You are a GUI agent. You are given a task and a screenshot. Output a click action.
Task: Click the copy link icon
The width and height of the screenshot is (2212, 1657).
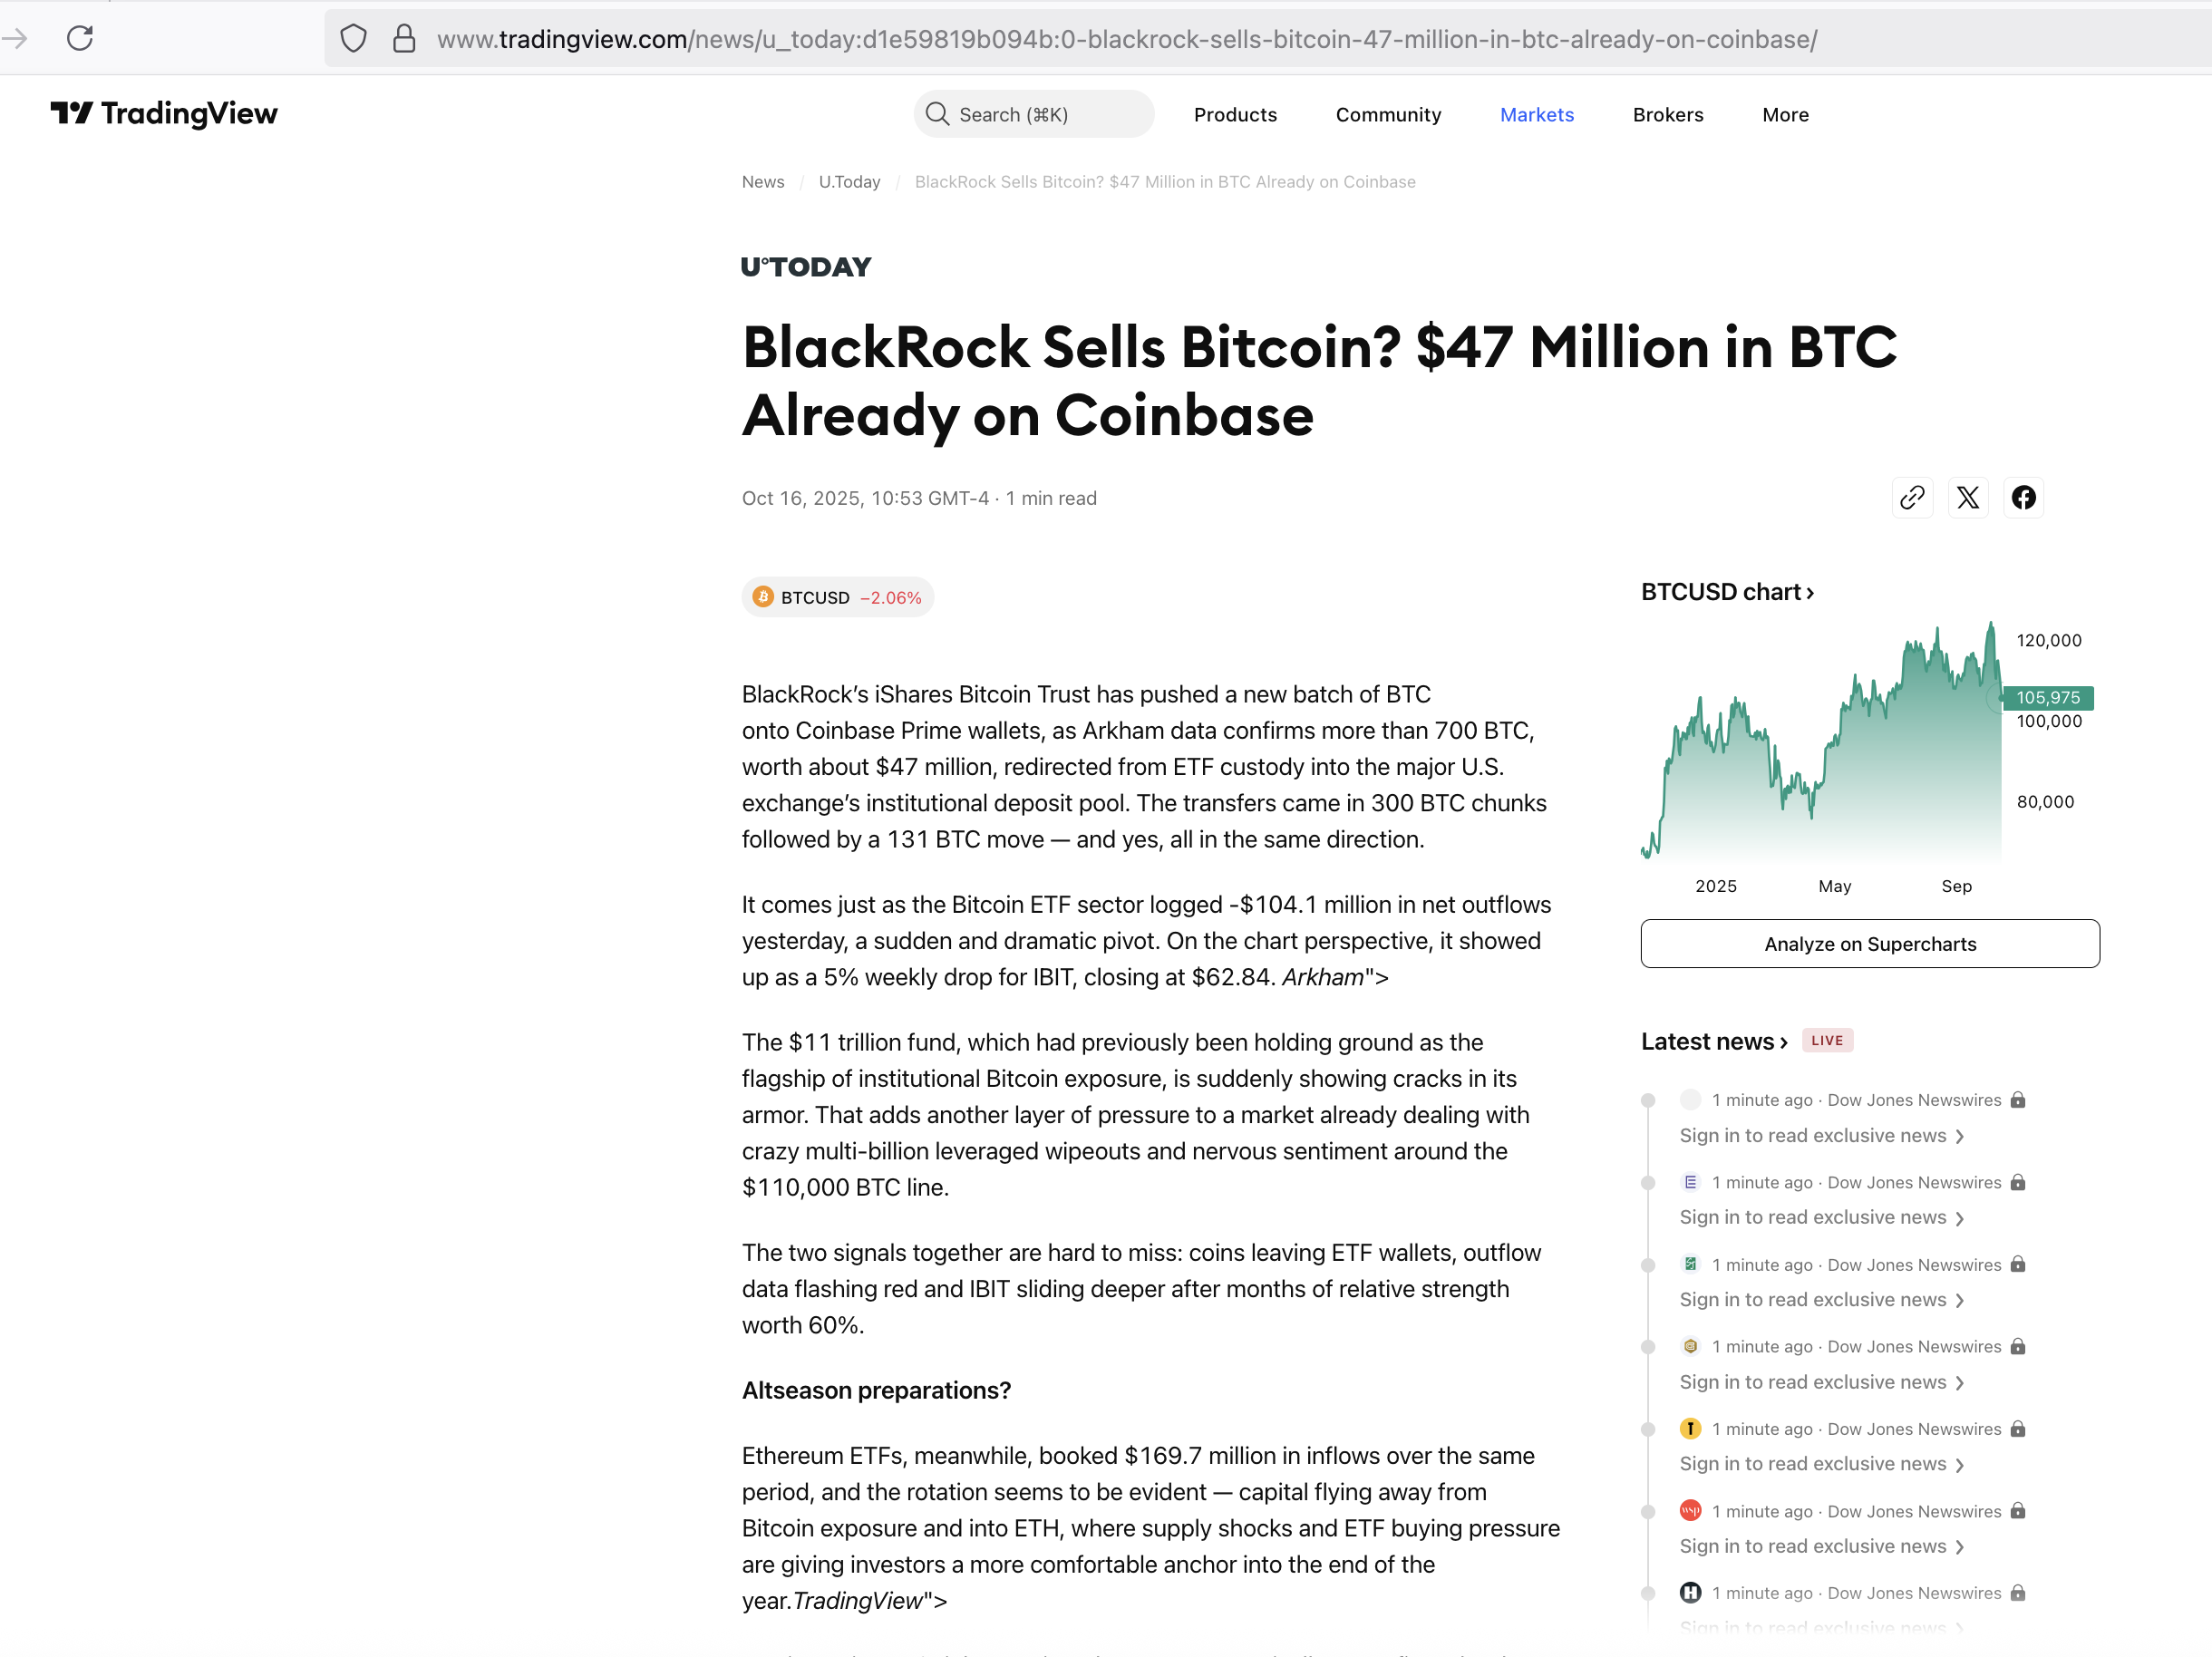pos(1911,498)
